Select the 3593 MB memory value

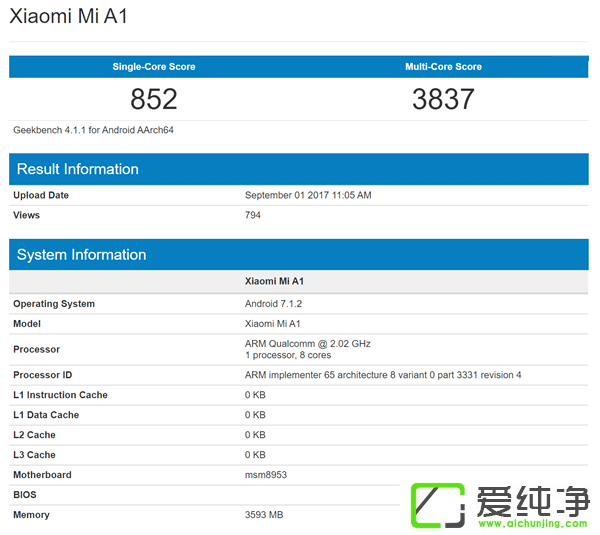tap(264, 515)
